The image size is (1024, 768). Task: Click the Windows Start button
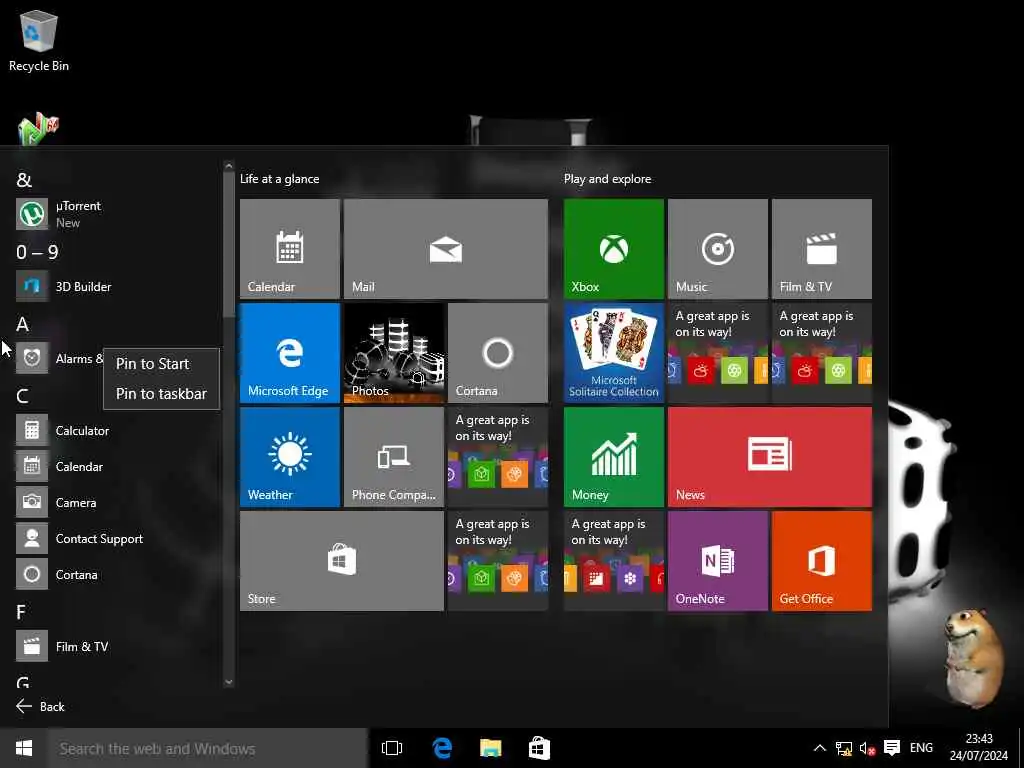[24, 748]
